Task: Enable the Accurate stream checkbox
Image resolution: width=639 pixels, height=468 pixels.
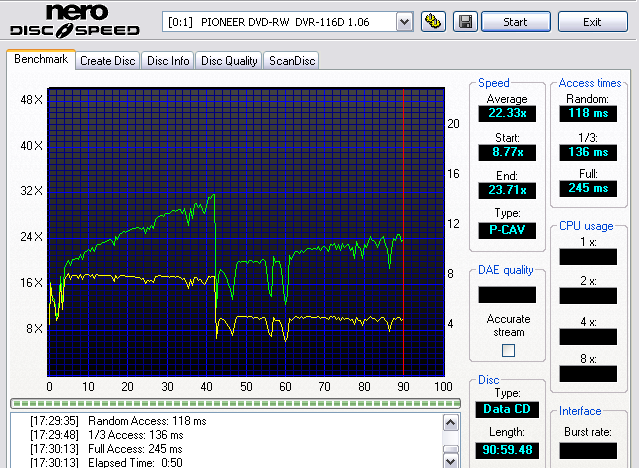Action: click(508, 350)
